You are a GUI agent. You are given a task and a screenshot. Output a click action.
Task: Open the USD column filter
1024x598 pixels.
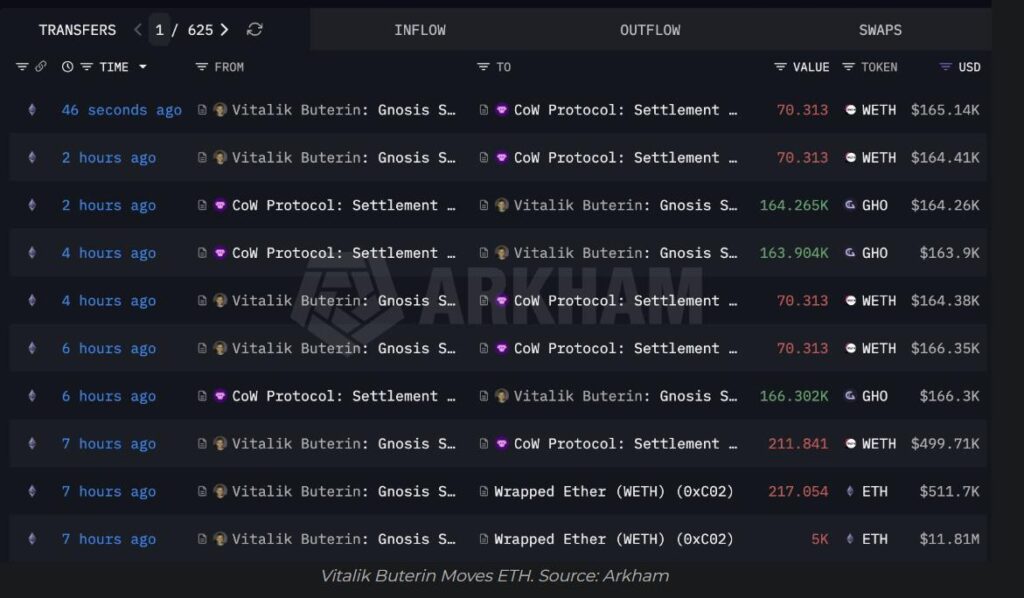[x=945, y=67]
